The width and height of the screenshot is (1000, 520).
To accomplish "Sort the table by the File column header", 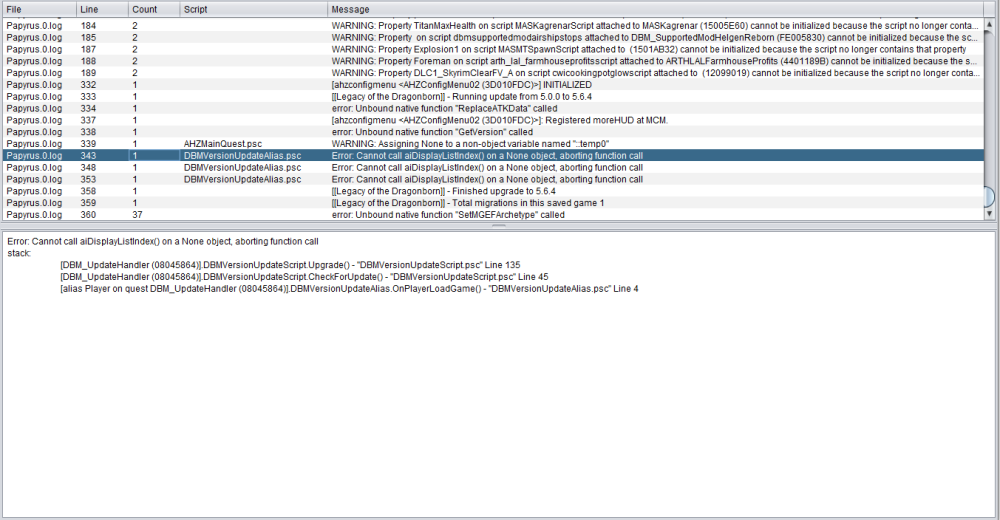I will point(39,10).
